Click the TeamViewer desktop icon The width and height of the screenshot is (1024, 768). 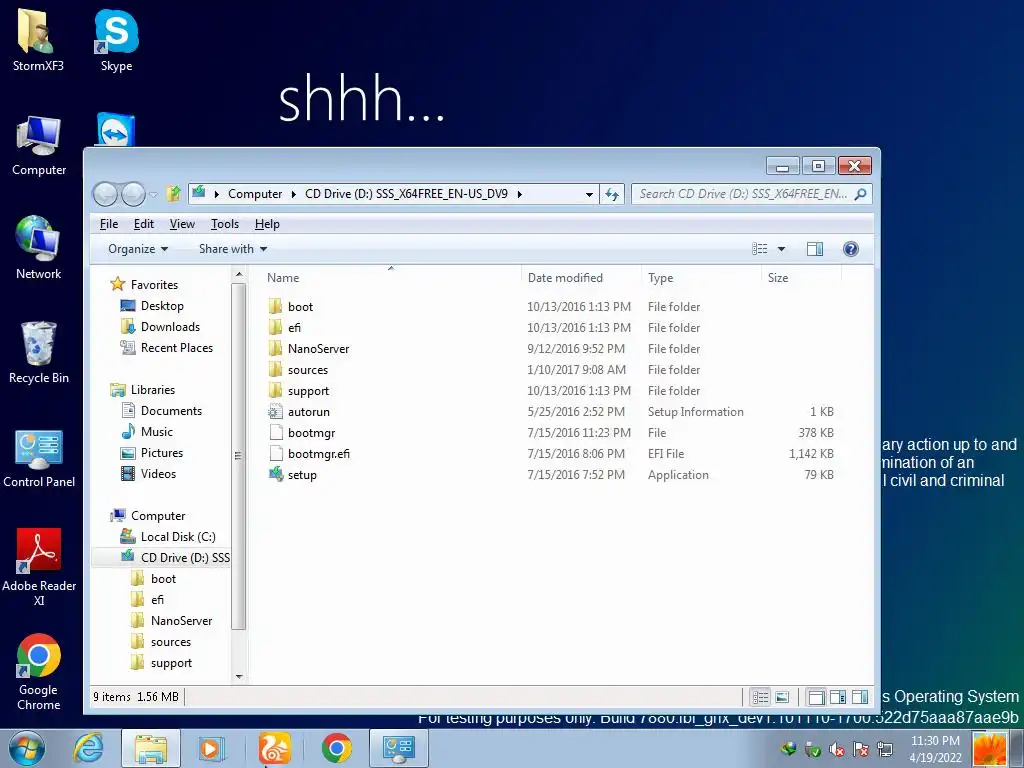click(116, 129)
